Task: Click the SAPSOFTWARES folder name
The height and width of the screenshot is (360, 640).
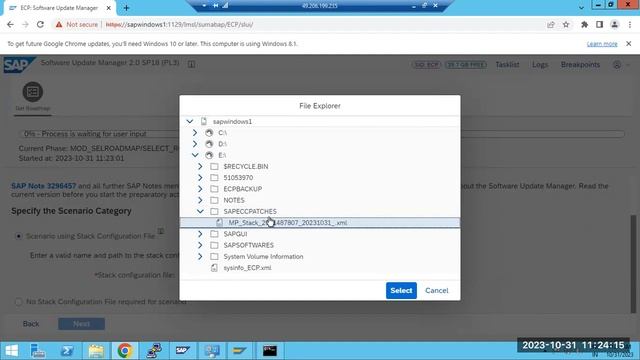Action: tap(248, 245)
